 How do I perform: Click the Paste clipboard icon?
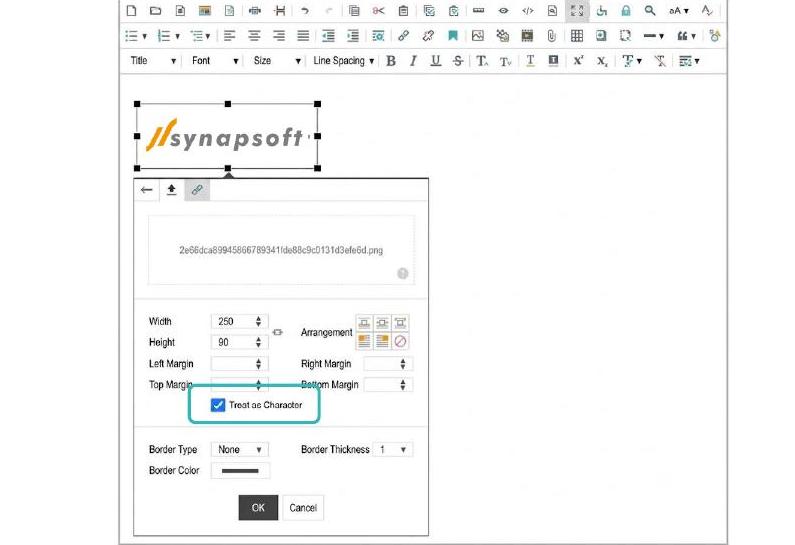coord(404,11)
